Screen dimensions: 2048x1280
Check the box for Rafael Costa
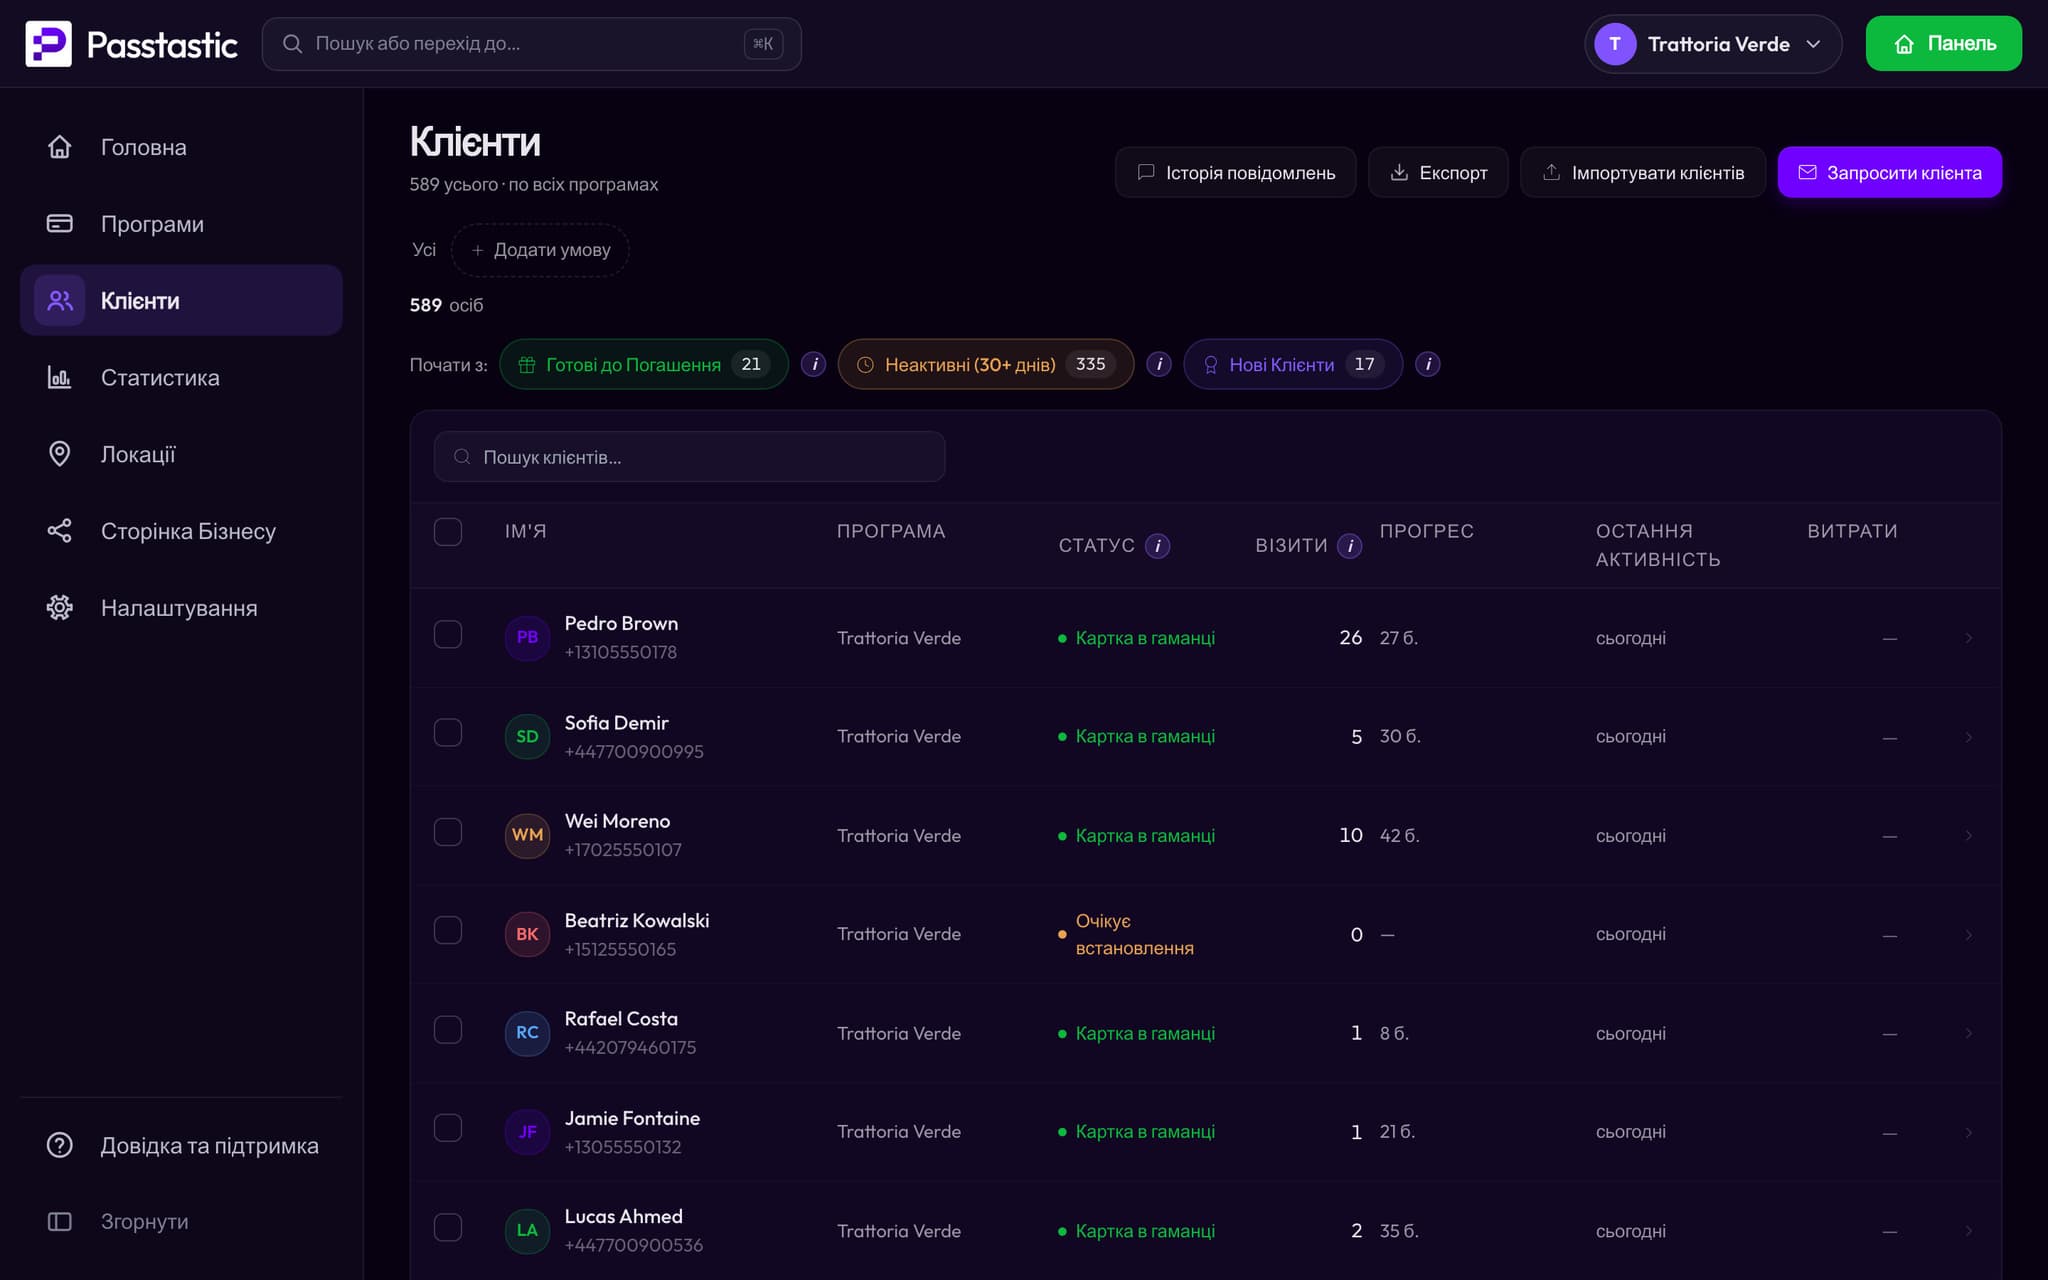point(448,1030)
